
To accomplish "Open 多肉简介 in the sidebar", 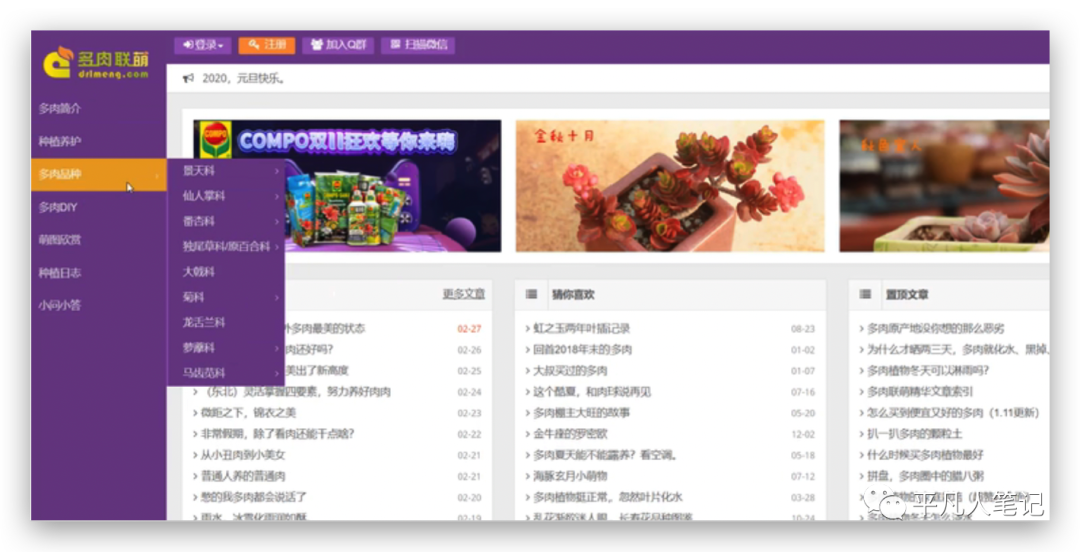I will 98,108.
